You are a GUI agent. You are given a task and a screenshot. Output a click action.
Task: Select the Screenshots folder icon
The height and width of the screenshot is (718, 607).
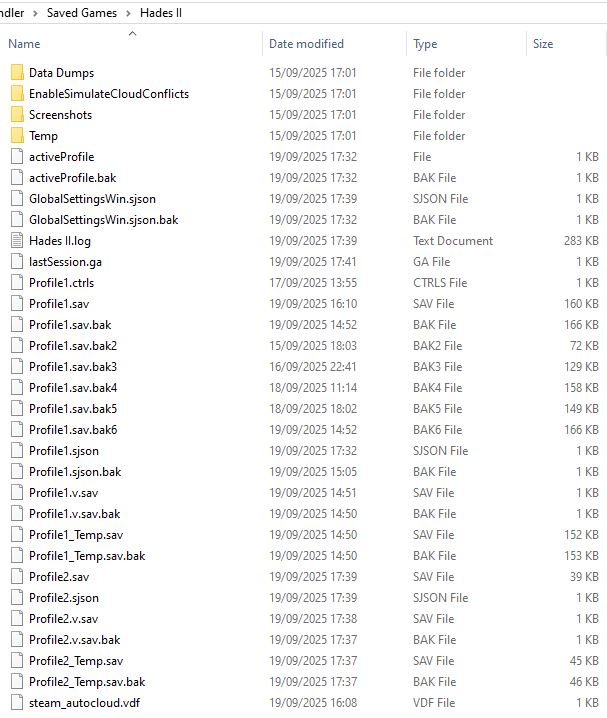tap(17, 114)
